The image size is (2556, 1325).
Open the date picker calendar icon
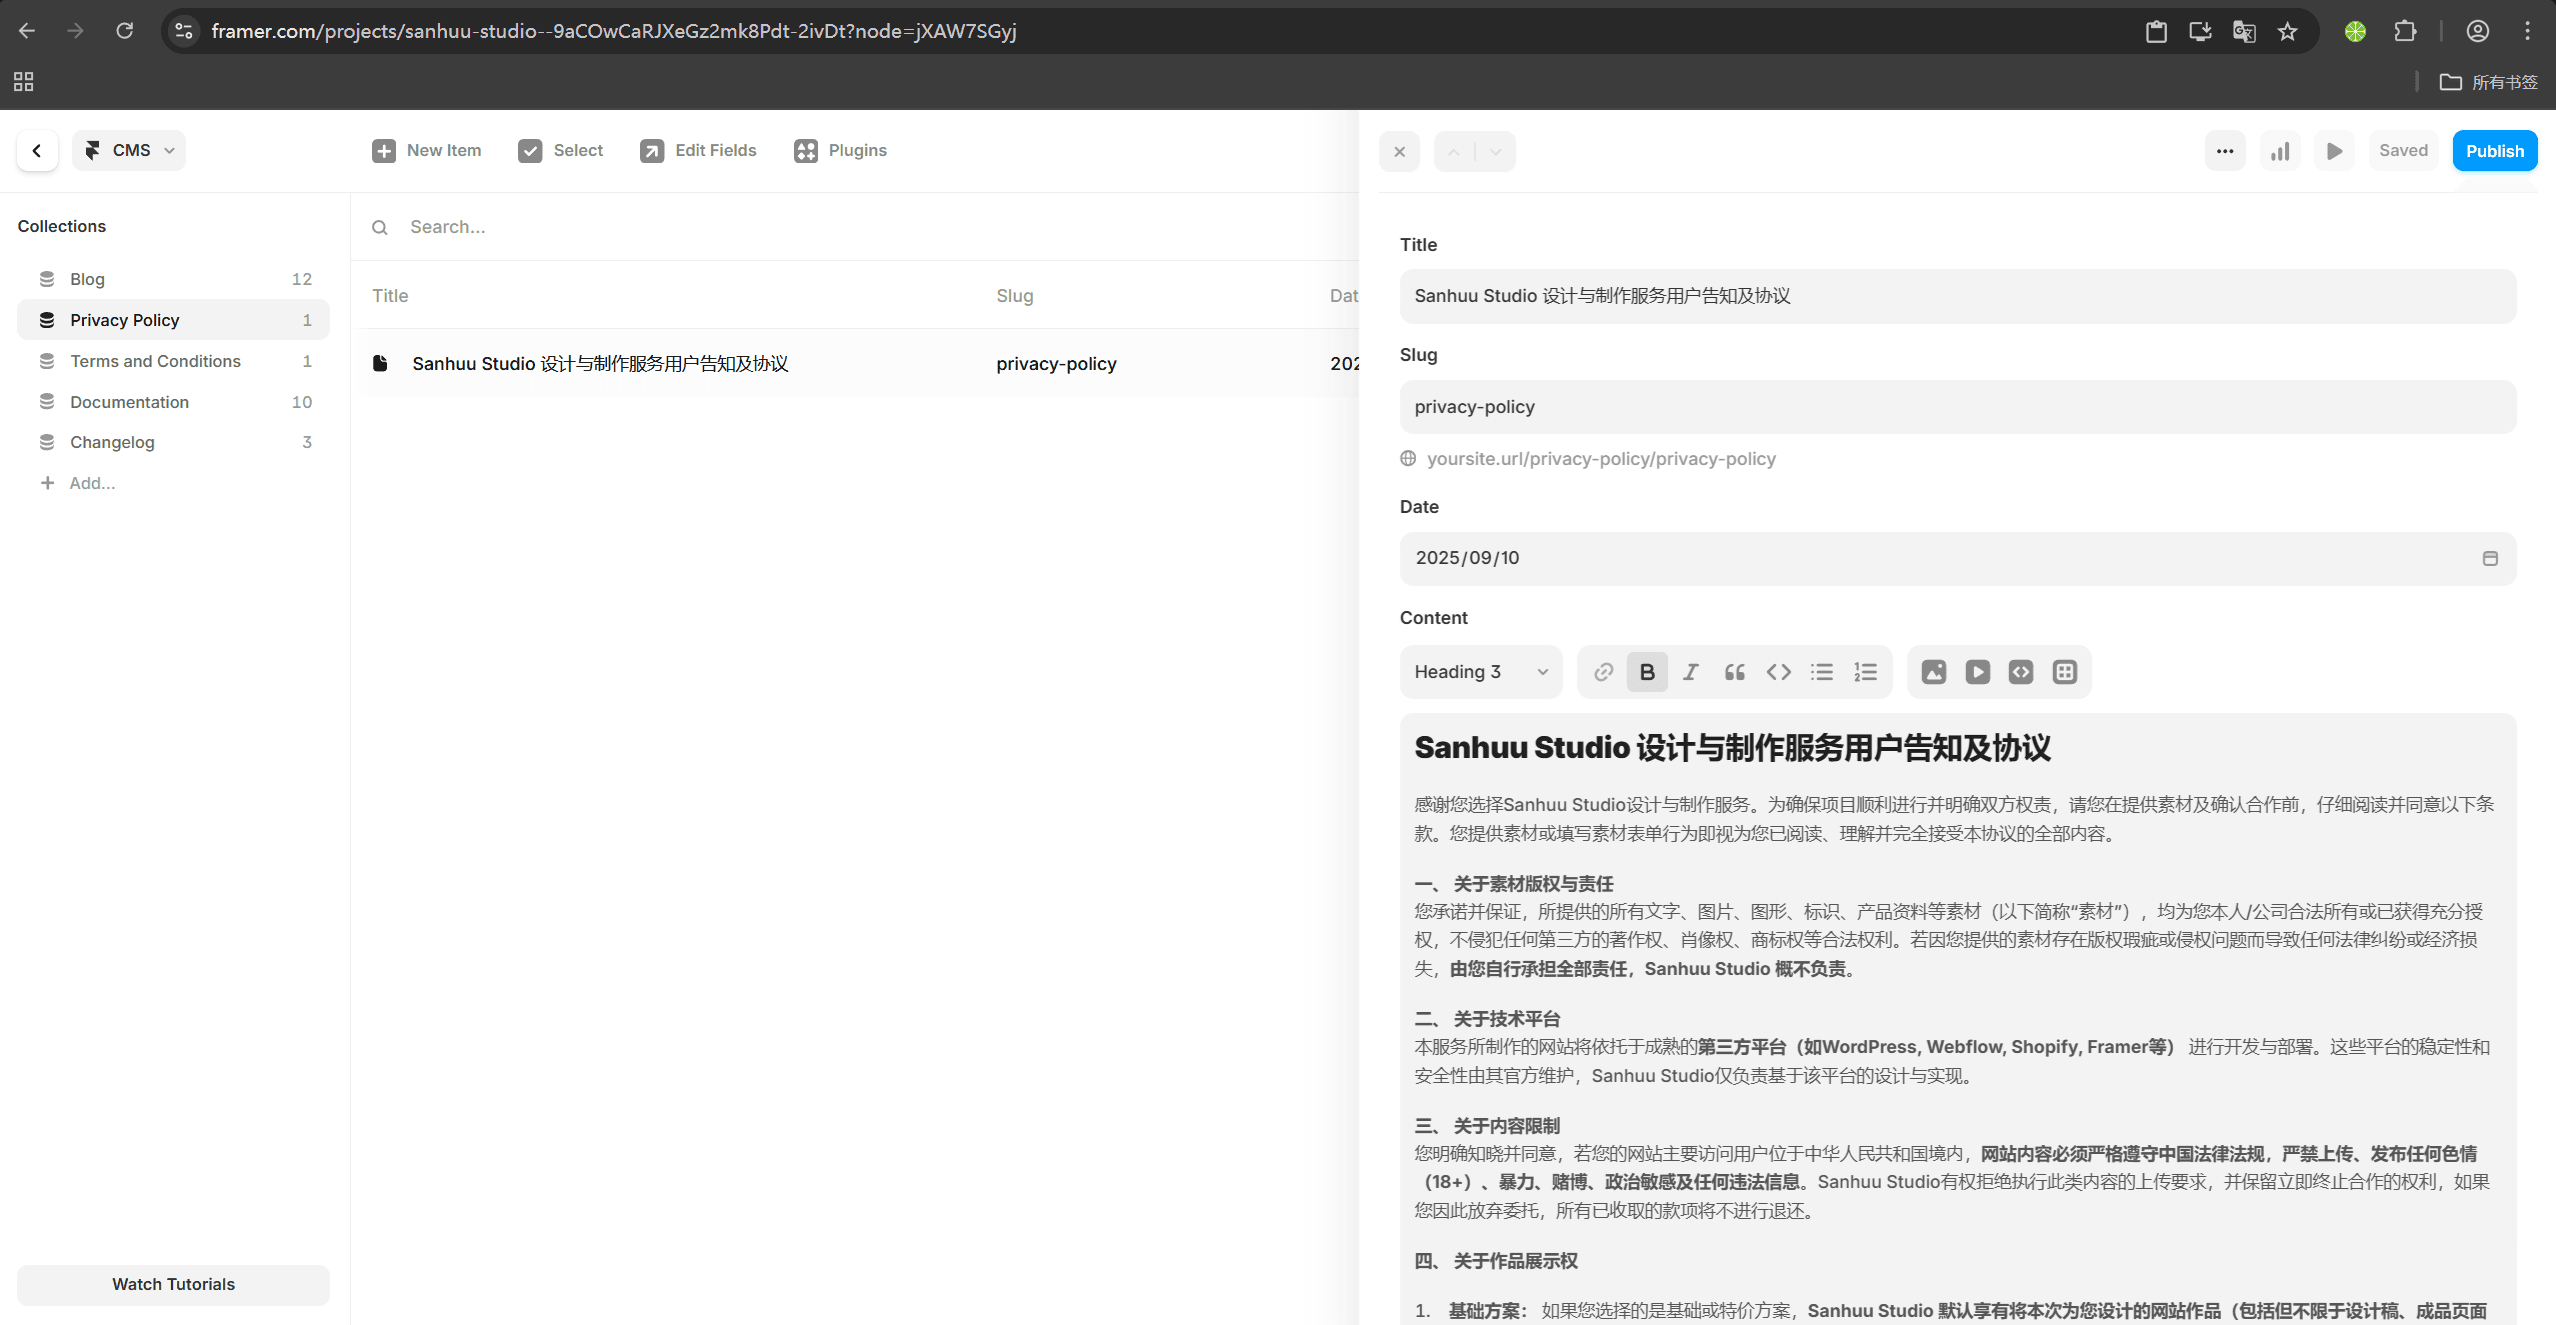tap(2489, 558)
